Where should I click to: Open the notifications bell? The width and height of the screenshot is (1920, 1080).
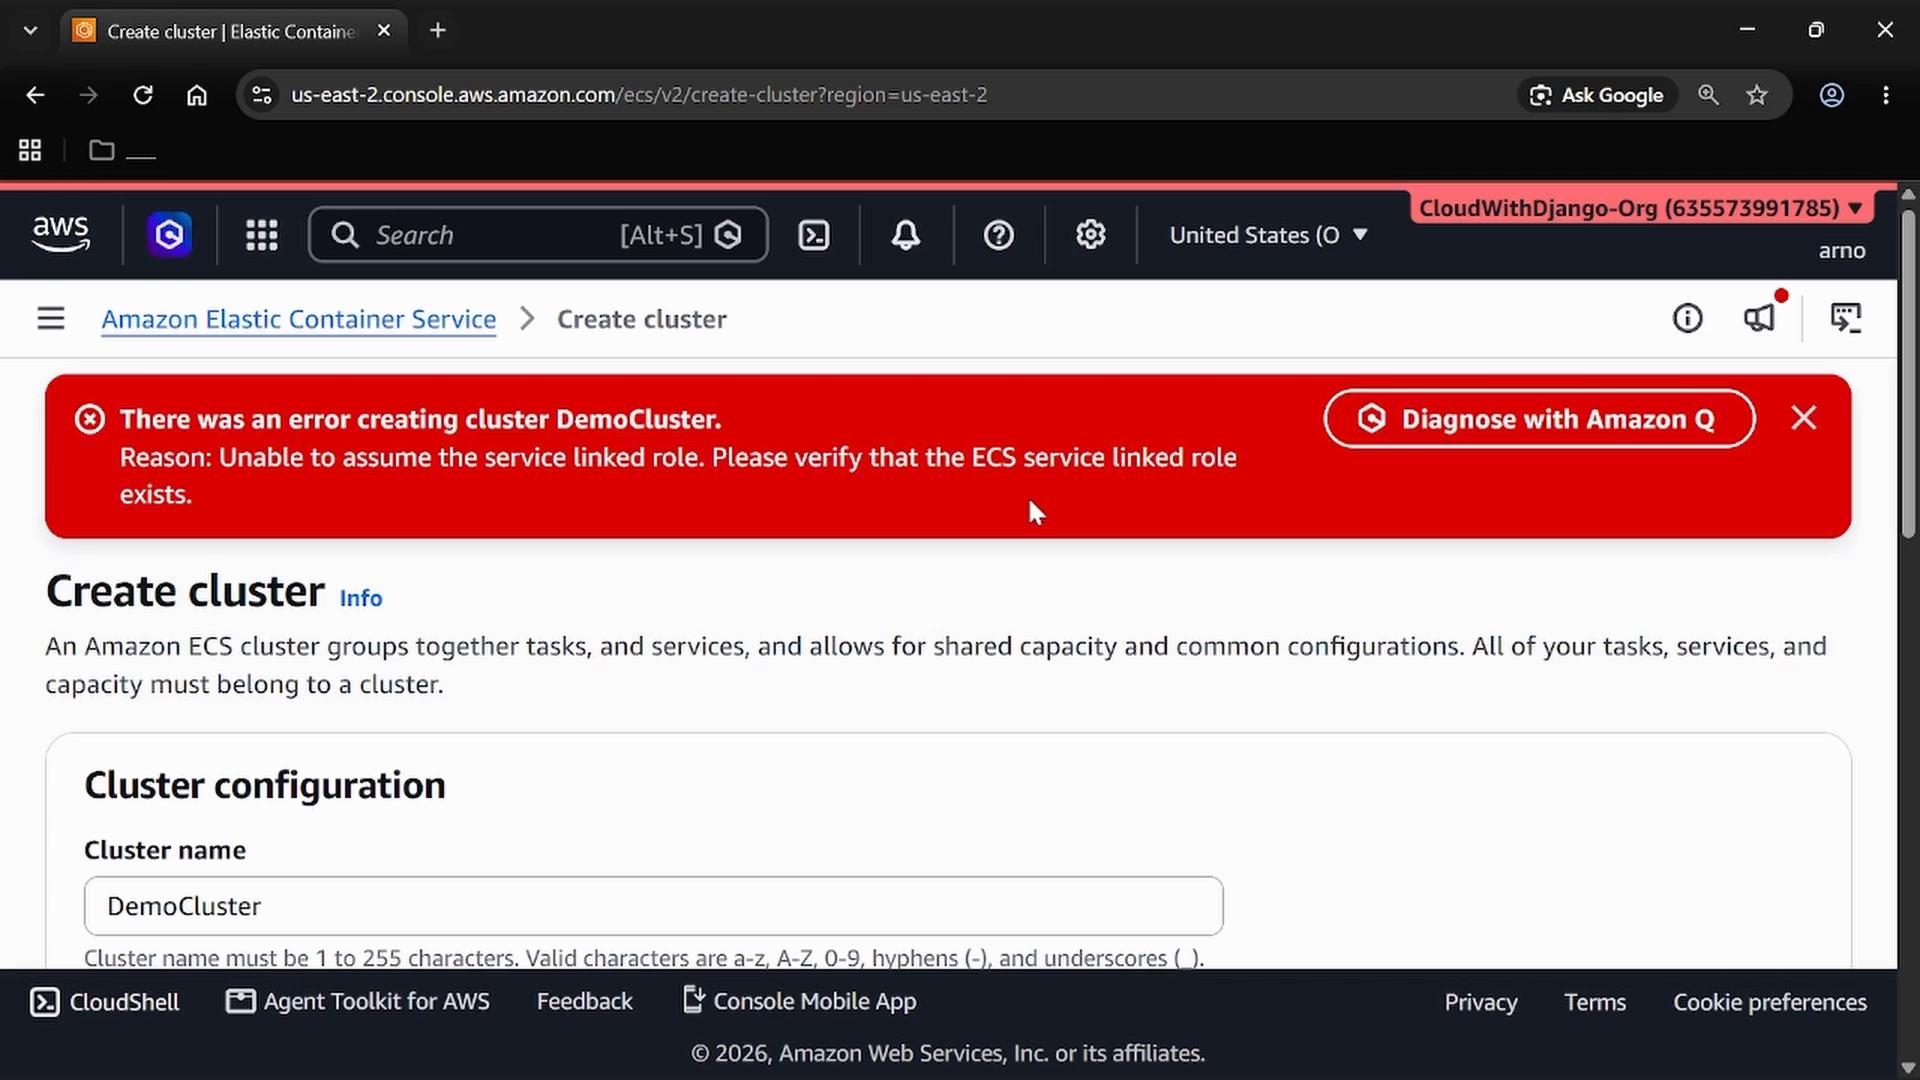tap(906, 235)
